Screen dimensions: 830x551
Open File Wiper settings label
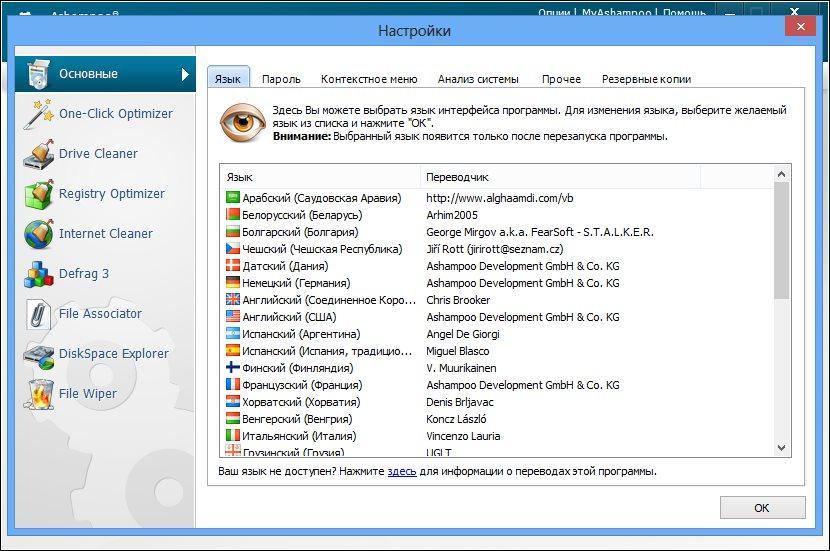click(x=87, y=393)
